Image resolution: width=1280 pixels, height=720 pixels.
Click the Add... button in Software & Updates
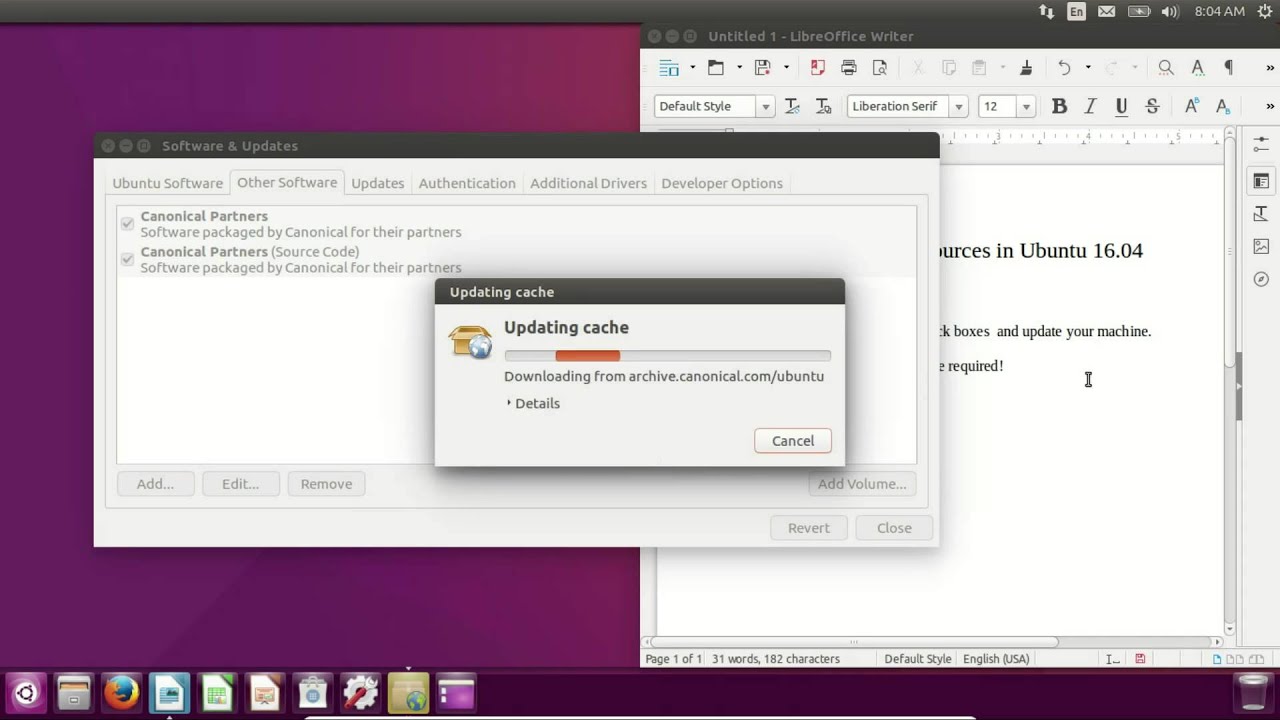(155, 484)
